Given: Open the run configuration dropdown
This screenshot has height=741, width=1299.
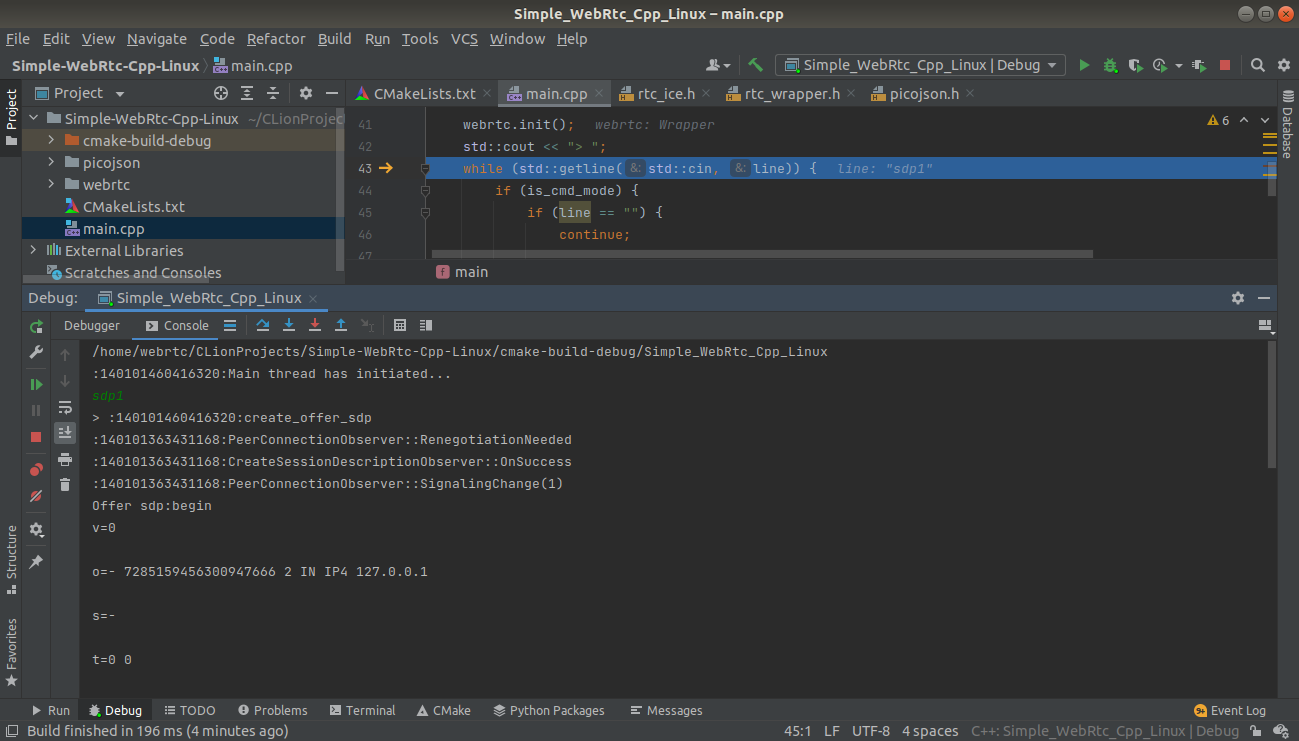Looking at the screenshot, I should (922, 65).
